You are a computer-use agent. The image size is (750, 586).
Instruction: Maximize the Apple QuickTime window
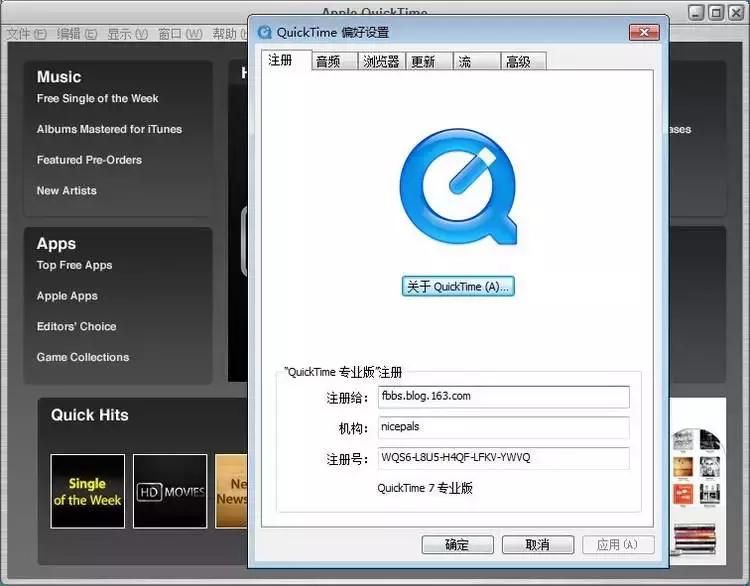pyautogui.click(x=716, y=13)
